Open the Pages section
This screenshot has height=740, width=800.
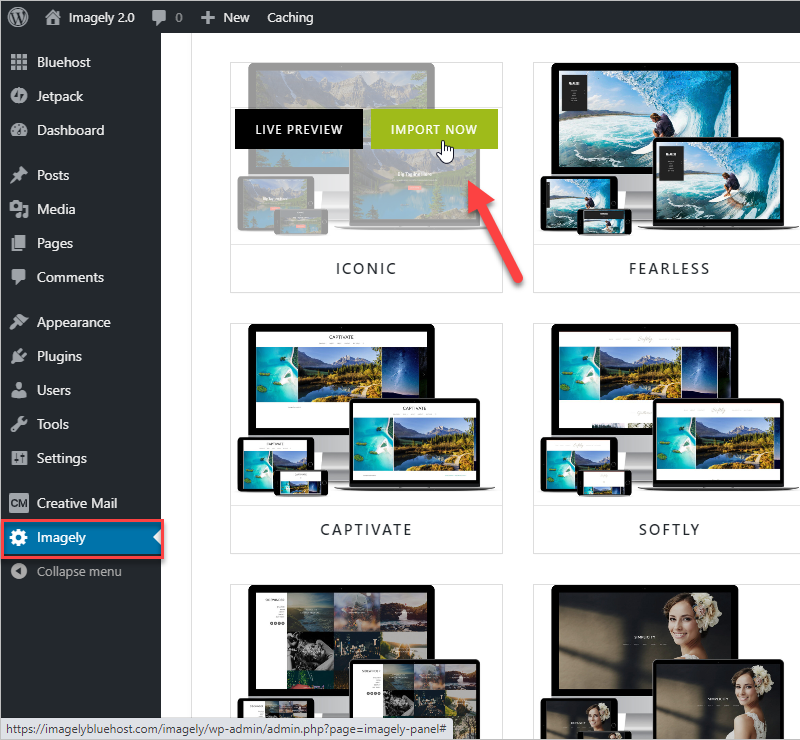55,243
